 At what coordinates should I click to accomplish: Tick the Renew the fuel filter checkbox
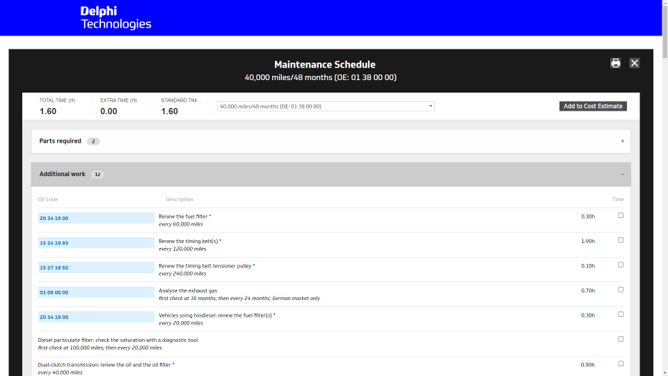pos(621,215)
